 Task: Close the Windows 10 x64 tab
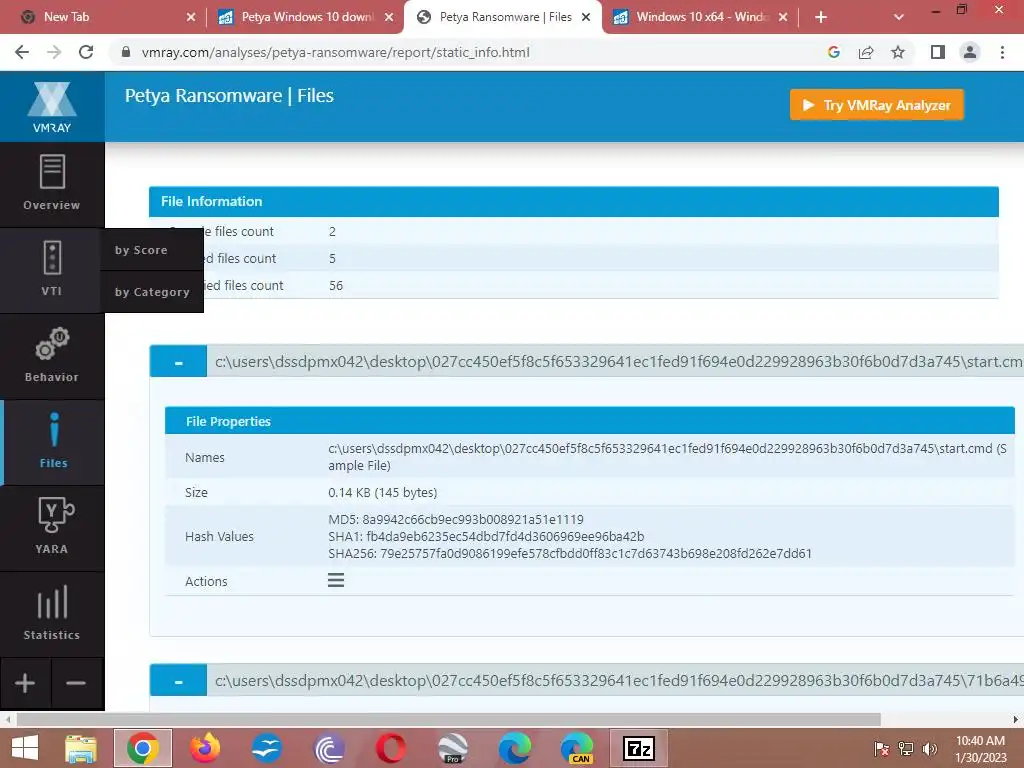[x=782, y=17]
